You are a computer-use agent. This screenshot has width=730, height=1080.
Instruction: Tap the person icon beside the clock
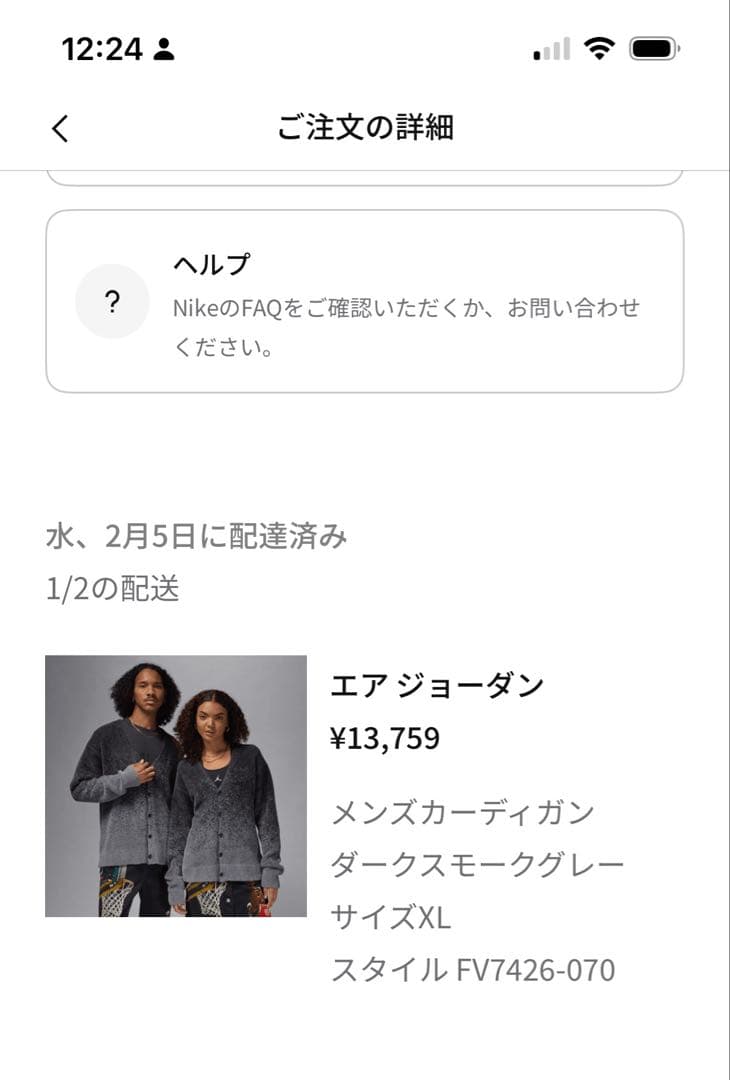click(164, 49)
